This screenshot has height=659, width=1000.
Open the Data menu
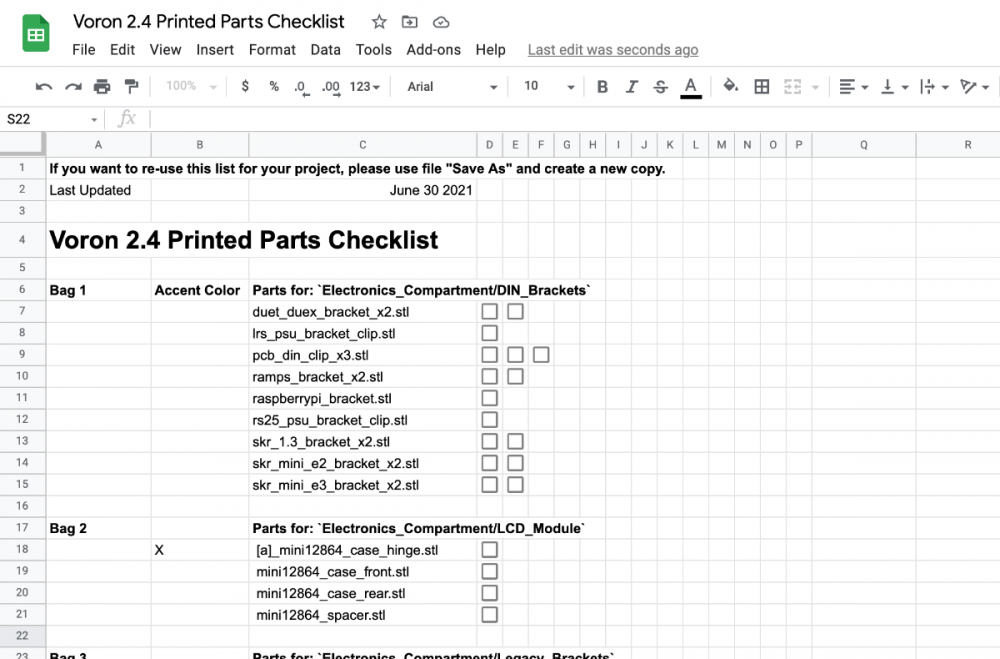tap(325, 50)
